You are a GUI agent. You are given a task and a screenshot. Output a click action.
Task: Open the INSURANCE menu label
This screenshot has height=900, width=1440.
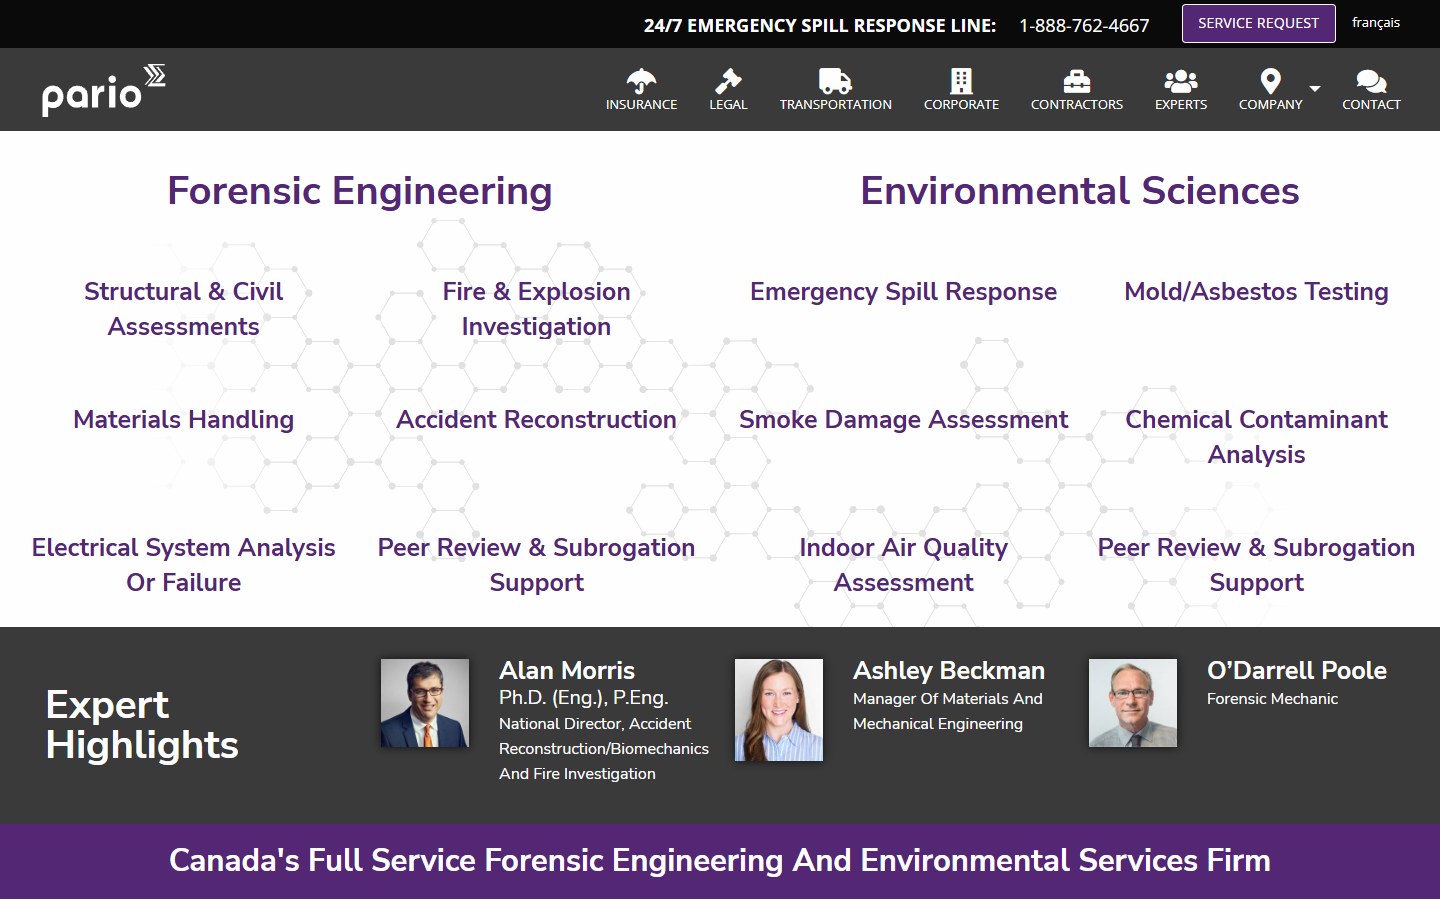click(x=641, y=104)
